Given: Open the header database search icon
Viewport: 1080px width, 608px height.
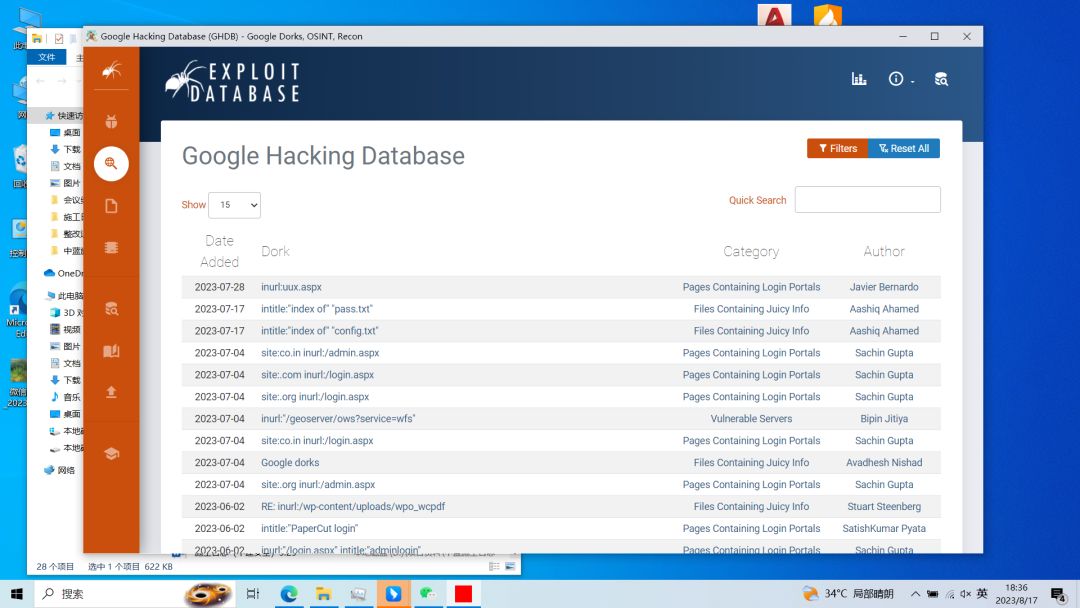Looking at the screenshot, I should click(941, 79).
